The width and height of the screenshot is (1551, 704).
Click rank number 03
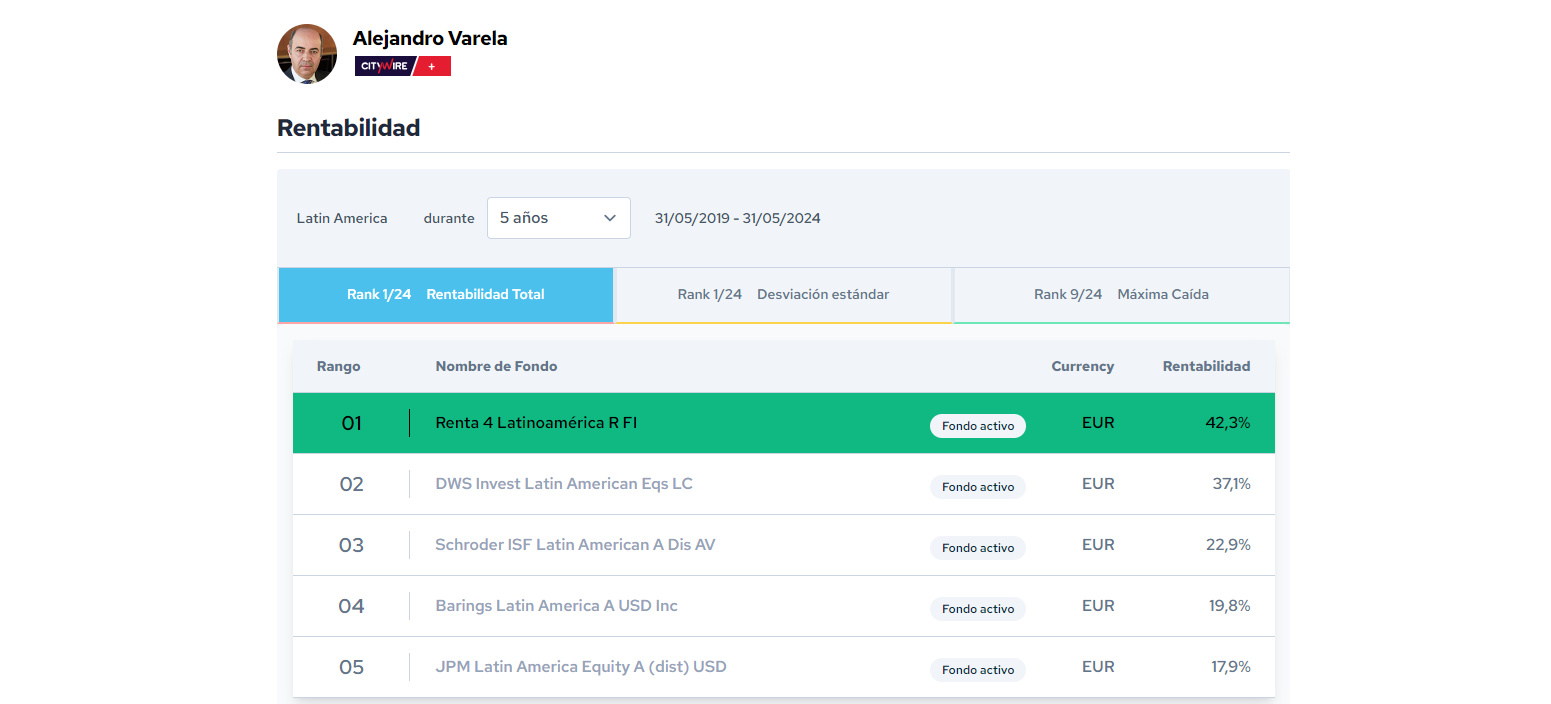pyautogui.click(x=352, y=545)
